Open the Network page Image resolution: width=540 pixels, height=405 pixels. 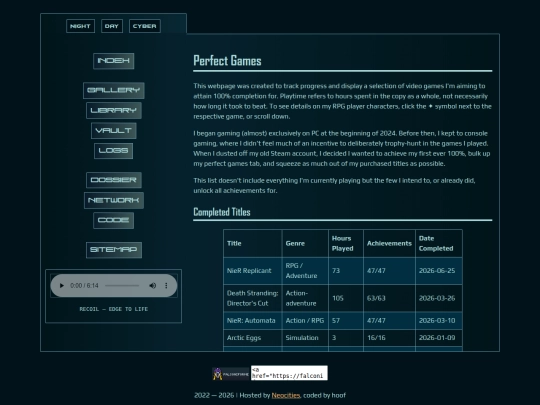pos(114,200)
